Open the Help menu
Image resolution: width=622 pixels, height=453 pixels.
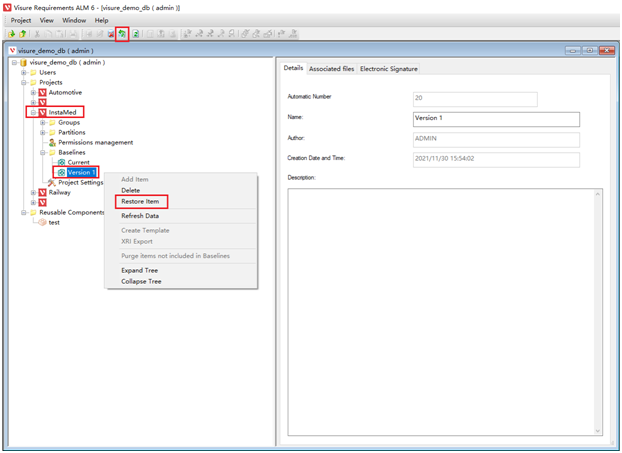tap(101, 20)
